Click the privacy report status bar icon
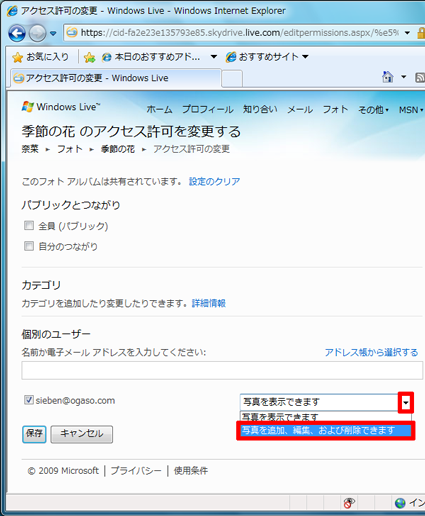This screenshot has height=516, width=425. [349, 503]
